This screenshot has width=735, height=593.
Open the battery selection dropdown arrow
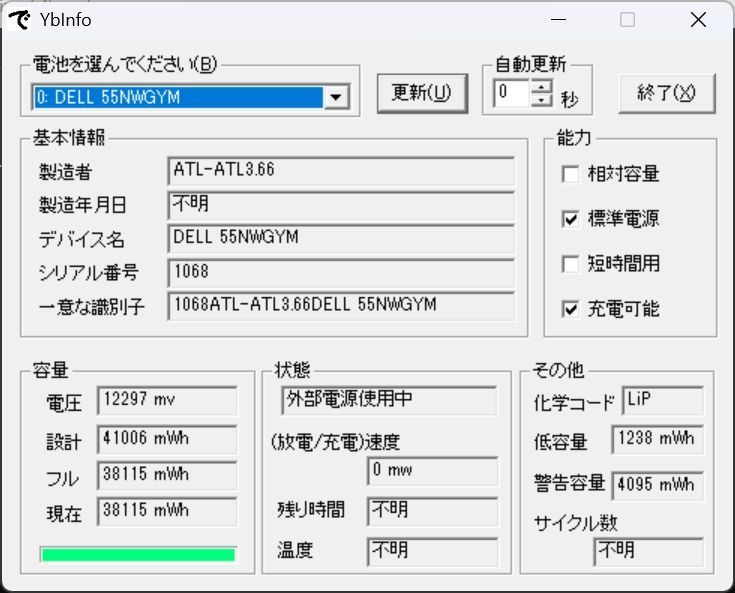(x=337, y=97)
